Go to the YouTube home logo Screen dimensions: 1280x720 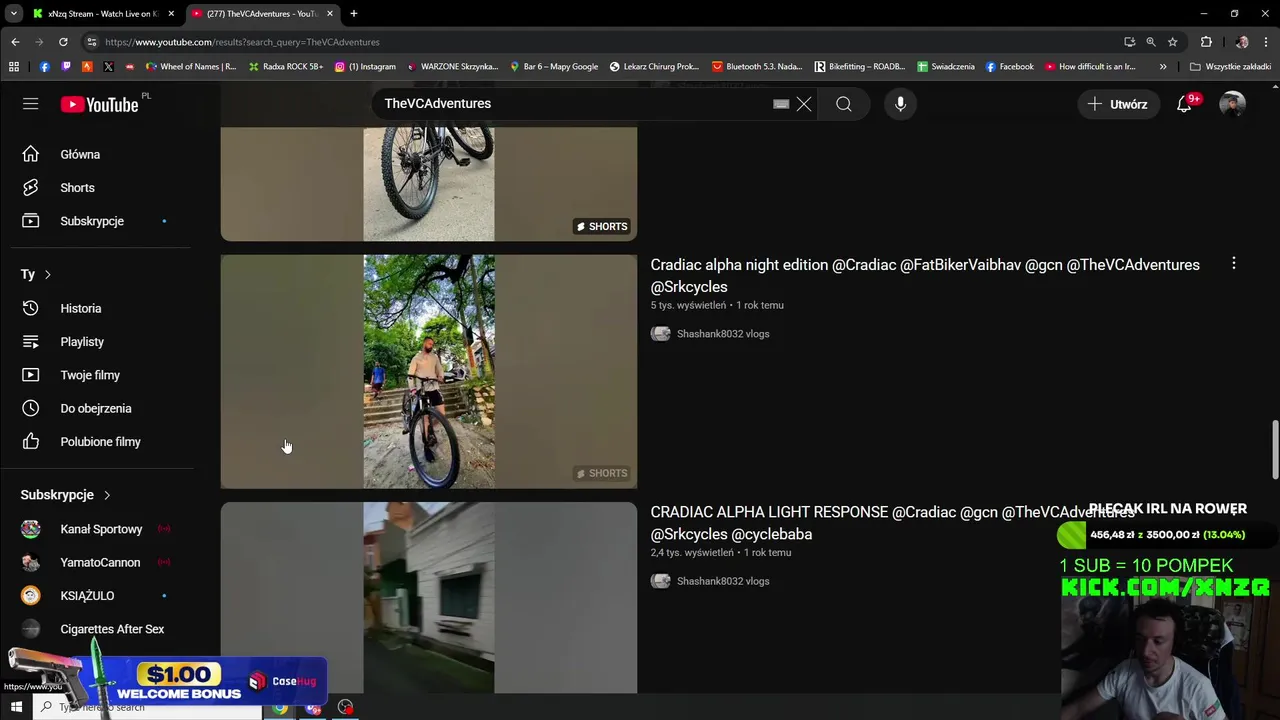pyautogui.click(x=99, y=104)
